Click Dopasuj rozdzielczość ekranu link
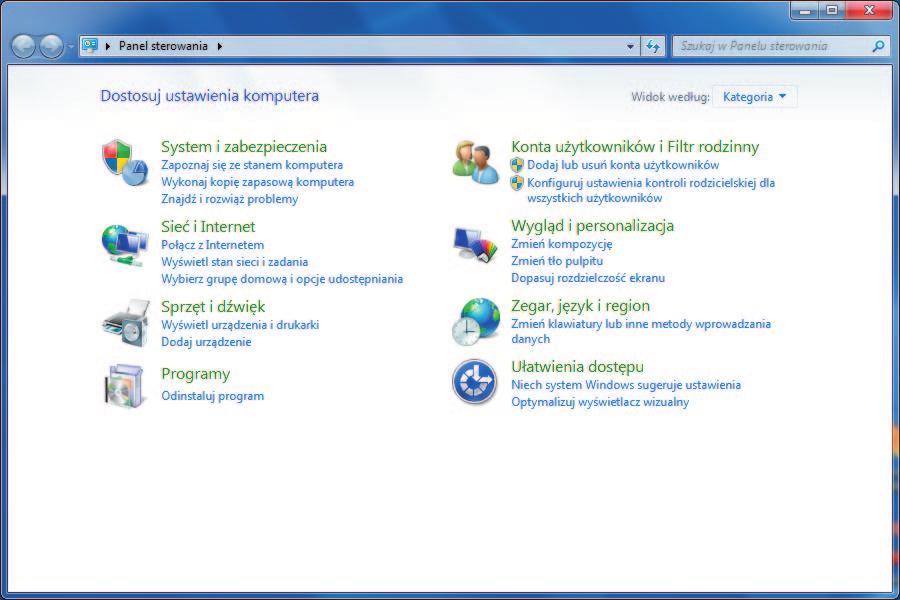Image resolution: width=900 pixels, height=600 pixels. tap(588, 278)
